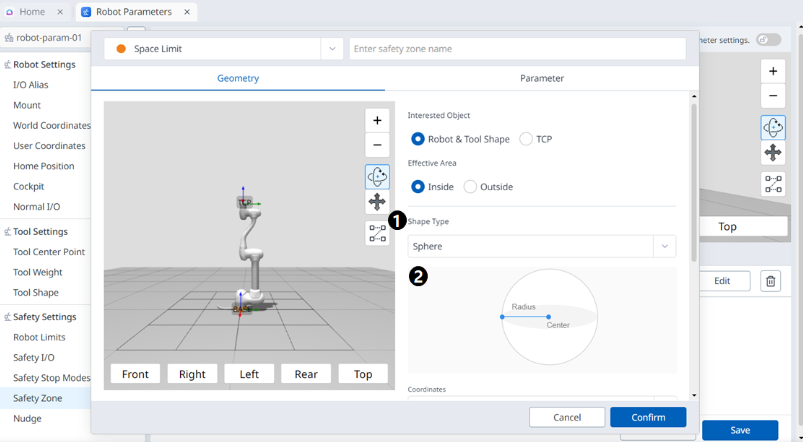
Task: Click the trash delete icon beside Edit
Action: pyautogui.click(x=770, y=281)
